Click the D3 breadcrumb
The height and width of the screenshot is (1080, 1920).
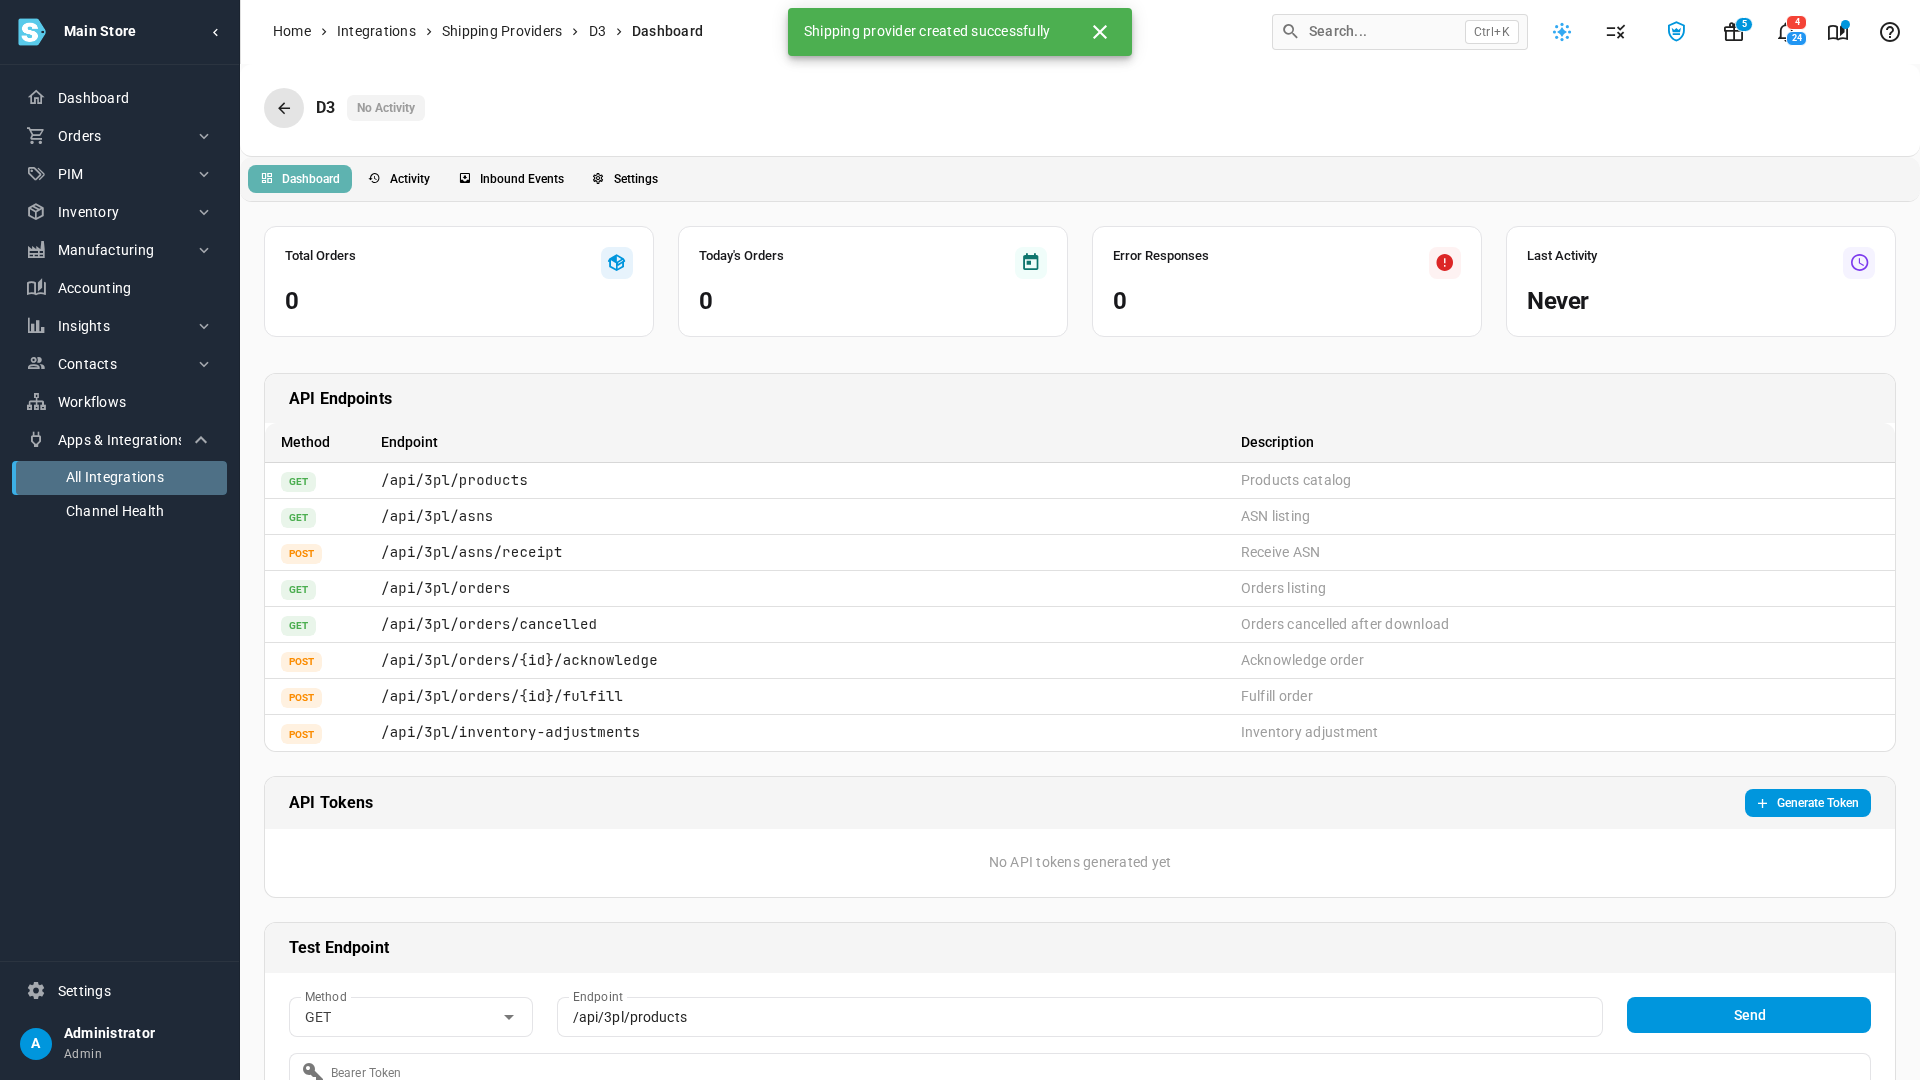coord(597,31)
